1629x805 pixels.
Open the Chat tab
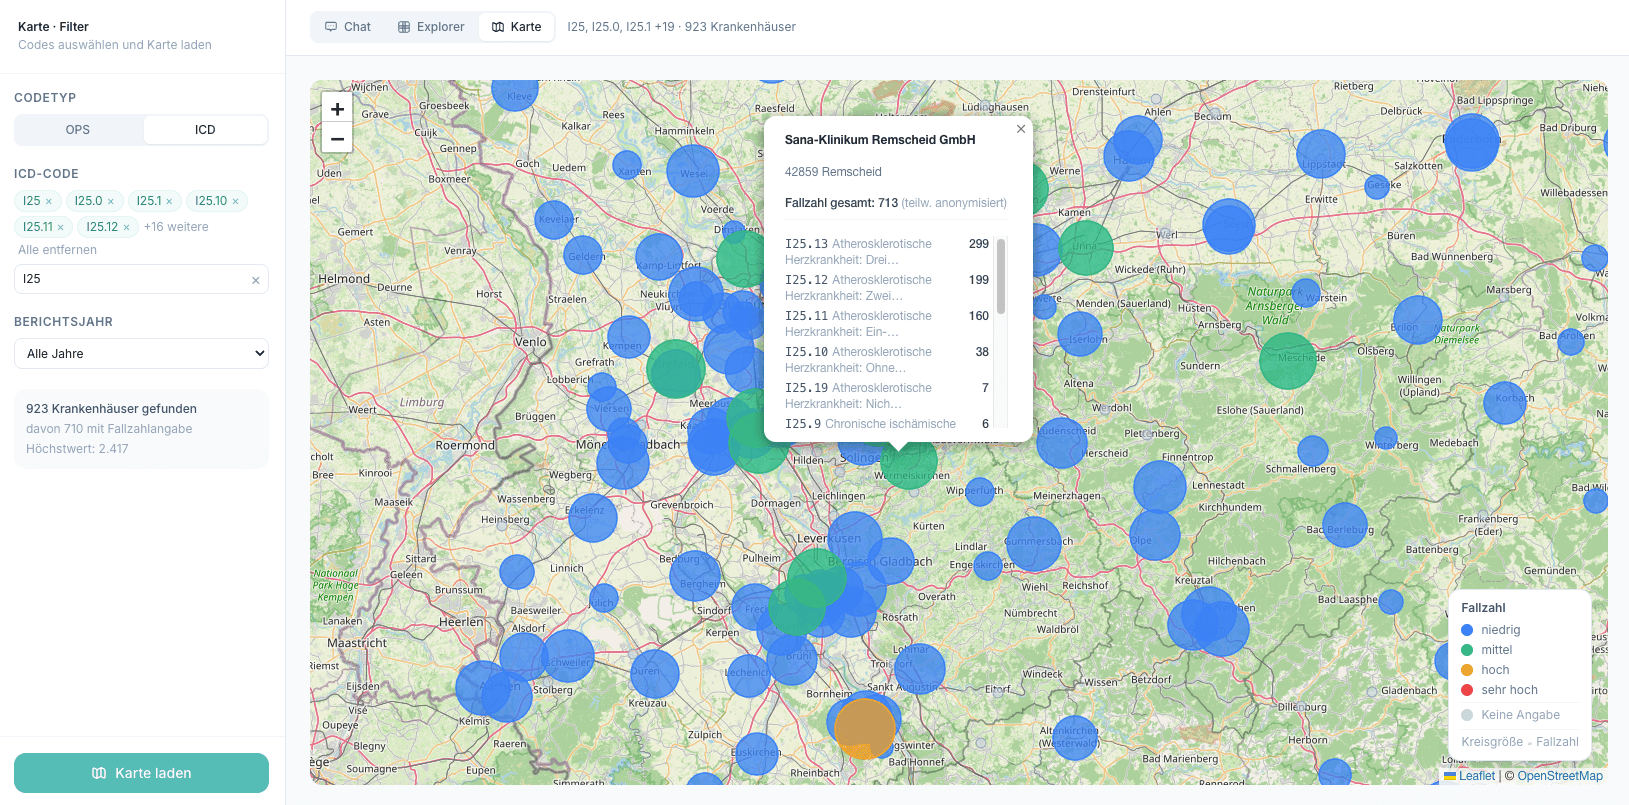pyautogui.click(x=348, y=27)
